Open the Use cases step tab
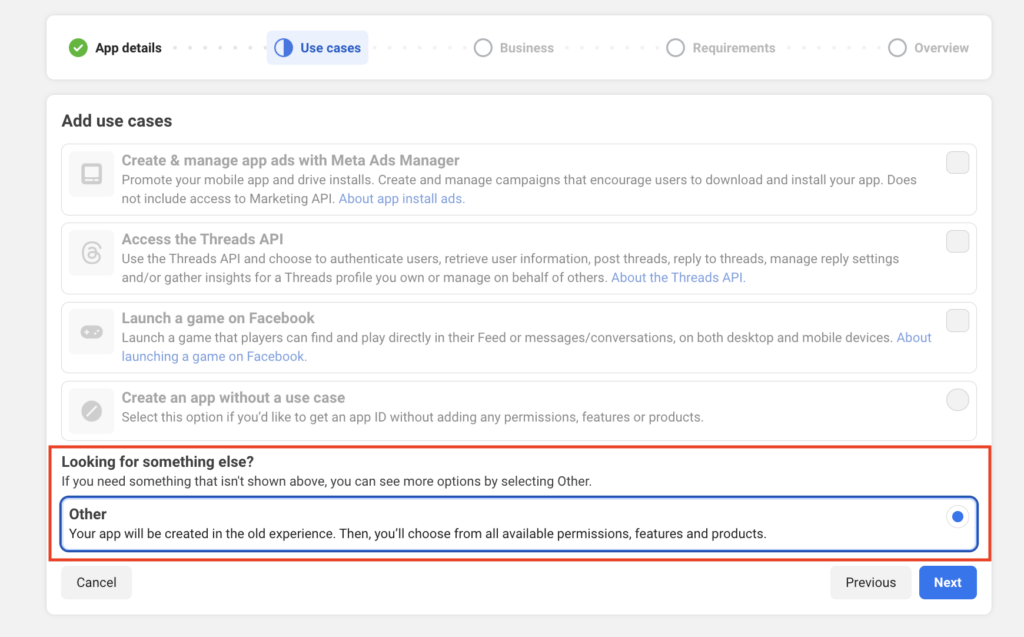Image resolution: width=1024 pixels, height=637 pixels. tap(317, 48)
